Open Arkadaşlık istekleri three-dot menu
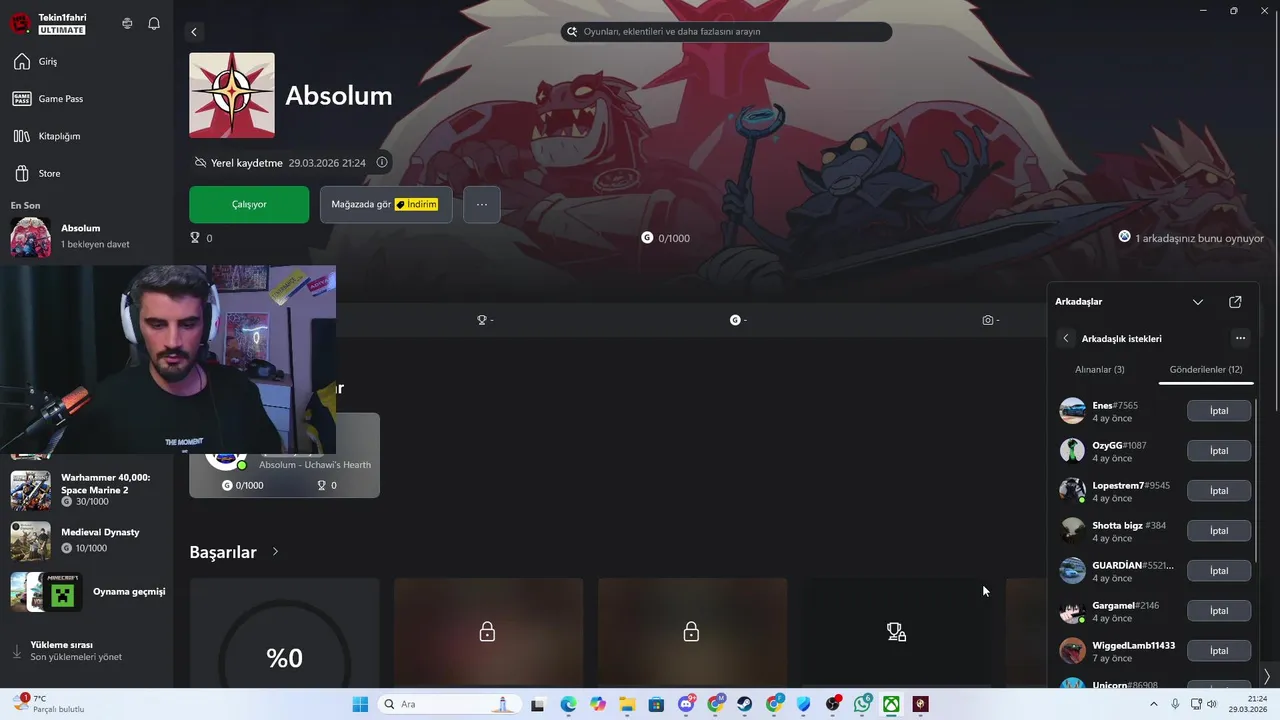The image size is (1280, 720). pos(1240,338)
